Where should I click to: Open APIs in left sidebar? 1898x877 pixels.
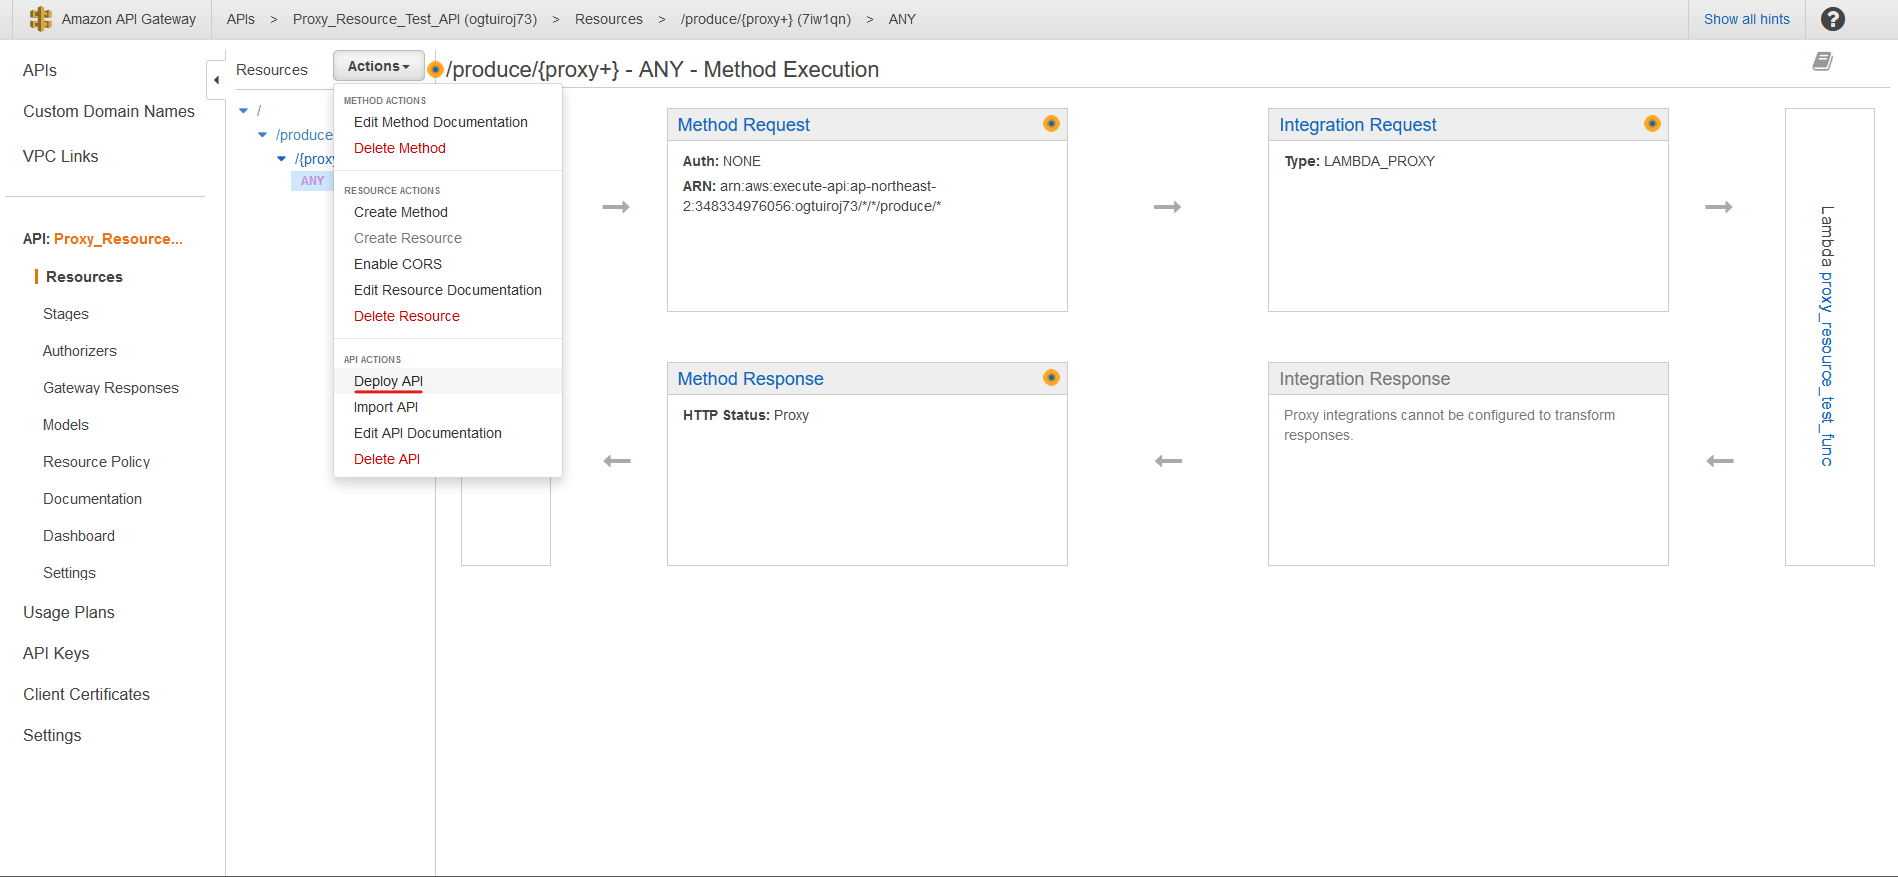click(40, 70)
